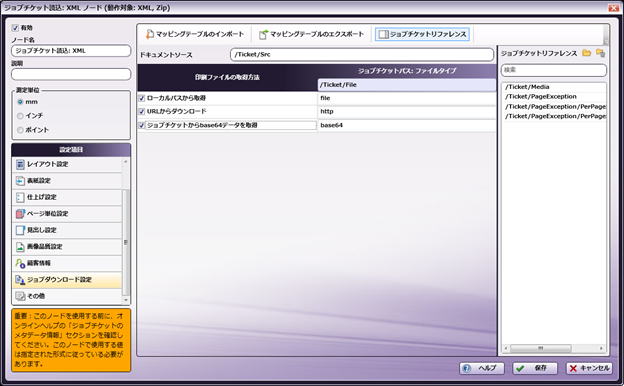The image size is (624, 386).
Task: Click right arrow of reference list scrollbar
Action: (x=601, y=348)
